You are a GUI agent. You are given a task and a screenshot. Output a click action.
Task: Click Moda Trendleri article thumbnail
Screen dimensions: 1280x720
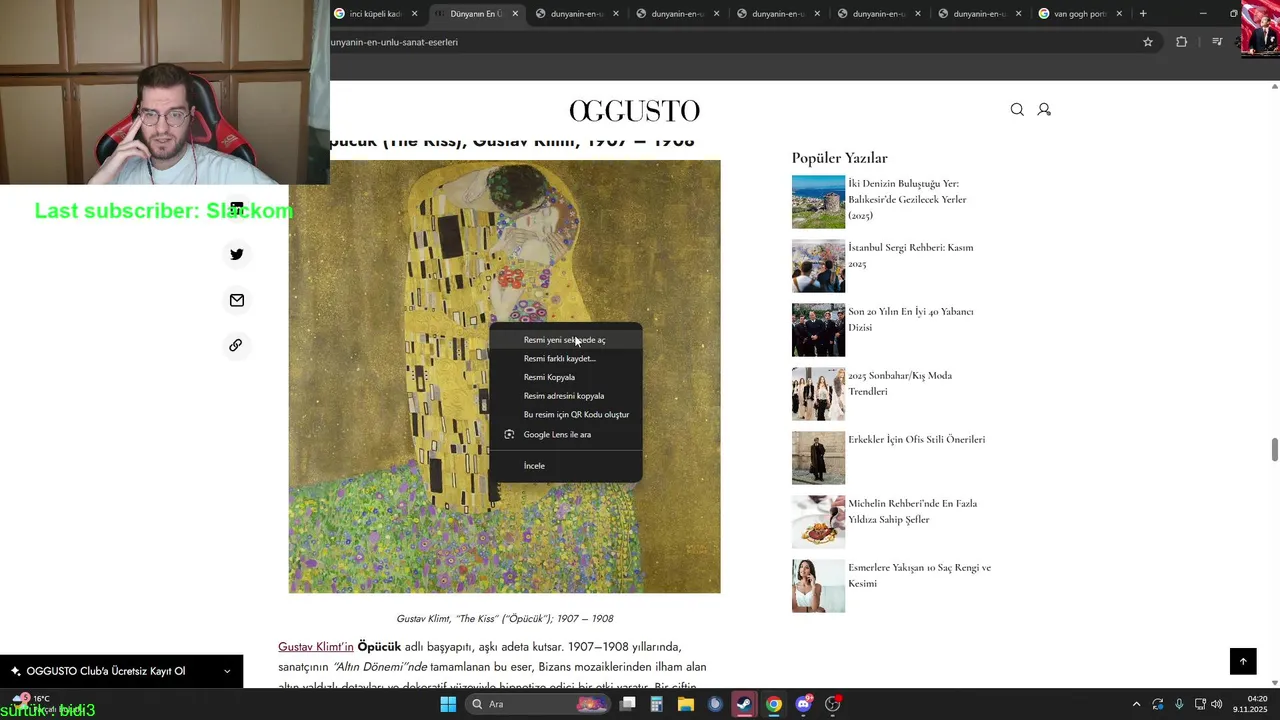coord(818,394)
